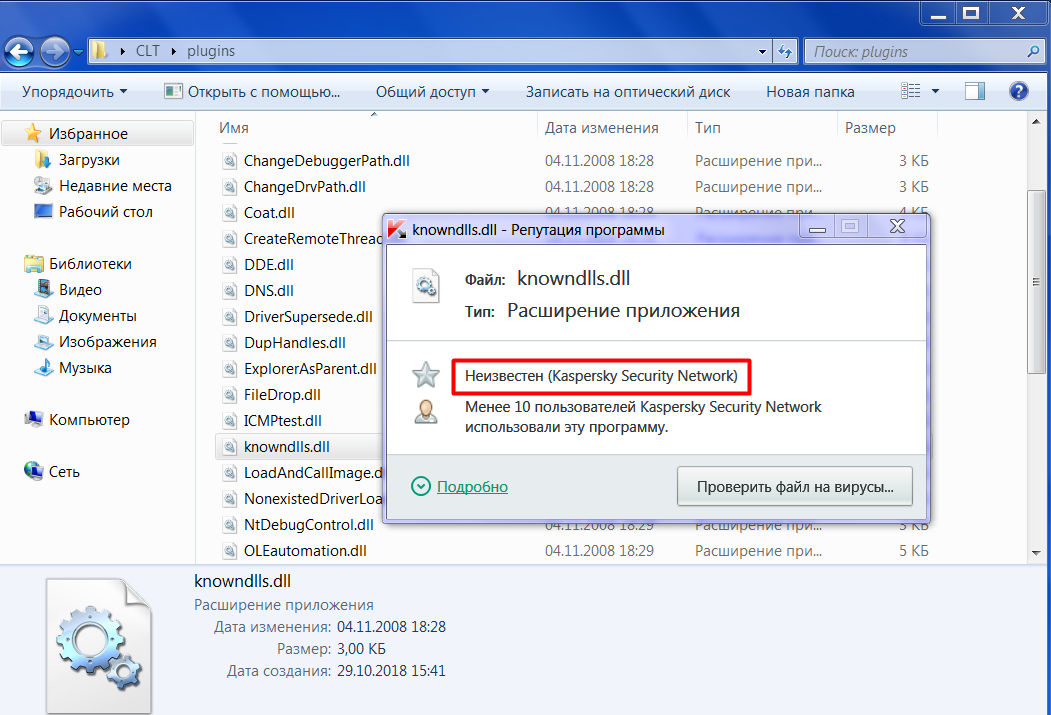Sort by the Дата изменения column header
This screenshot has height=715, width=1051.
601,128
